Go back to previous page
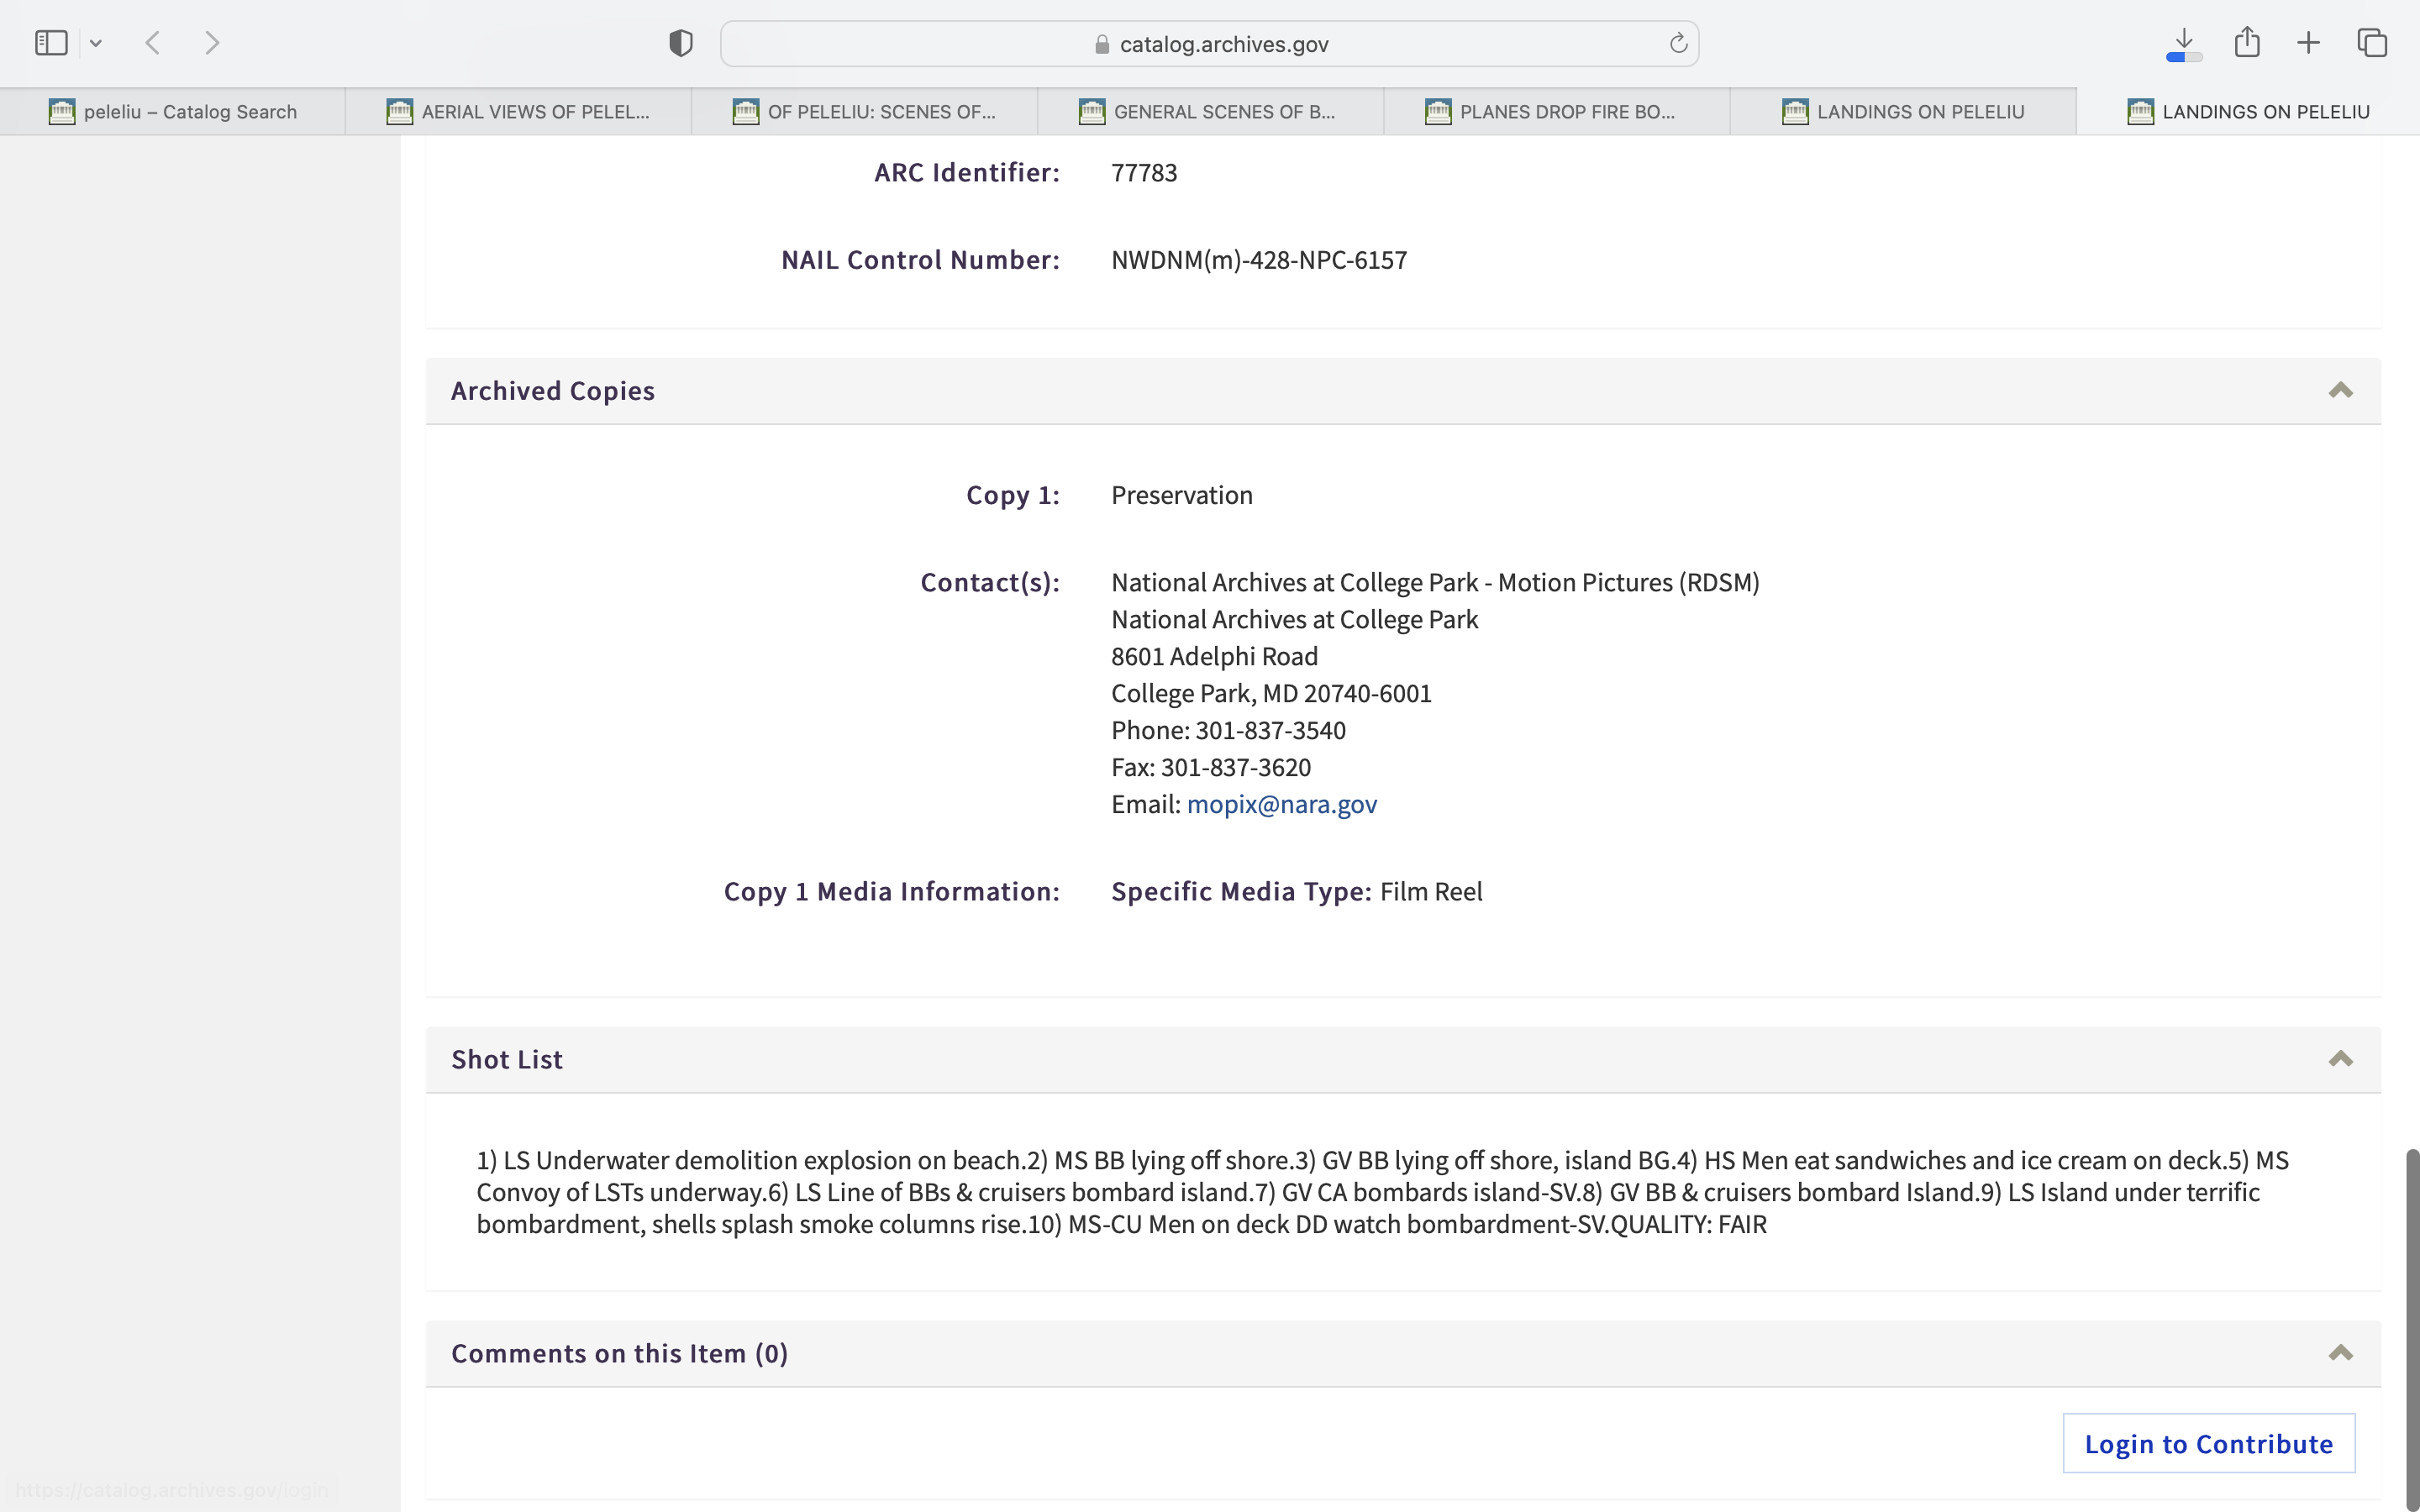Image resolution: width=2420 pixels, height=1512 pixels. 153,43
